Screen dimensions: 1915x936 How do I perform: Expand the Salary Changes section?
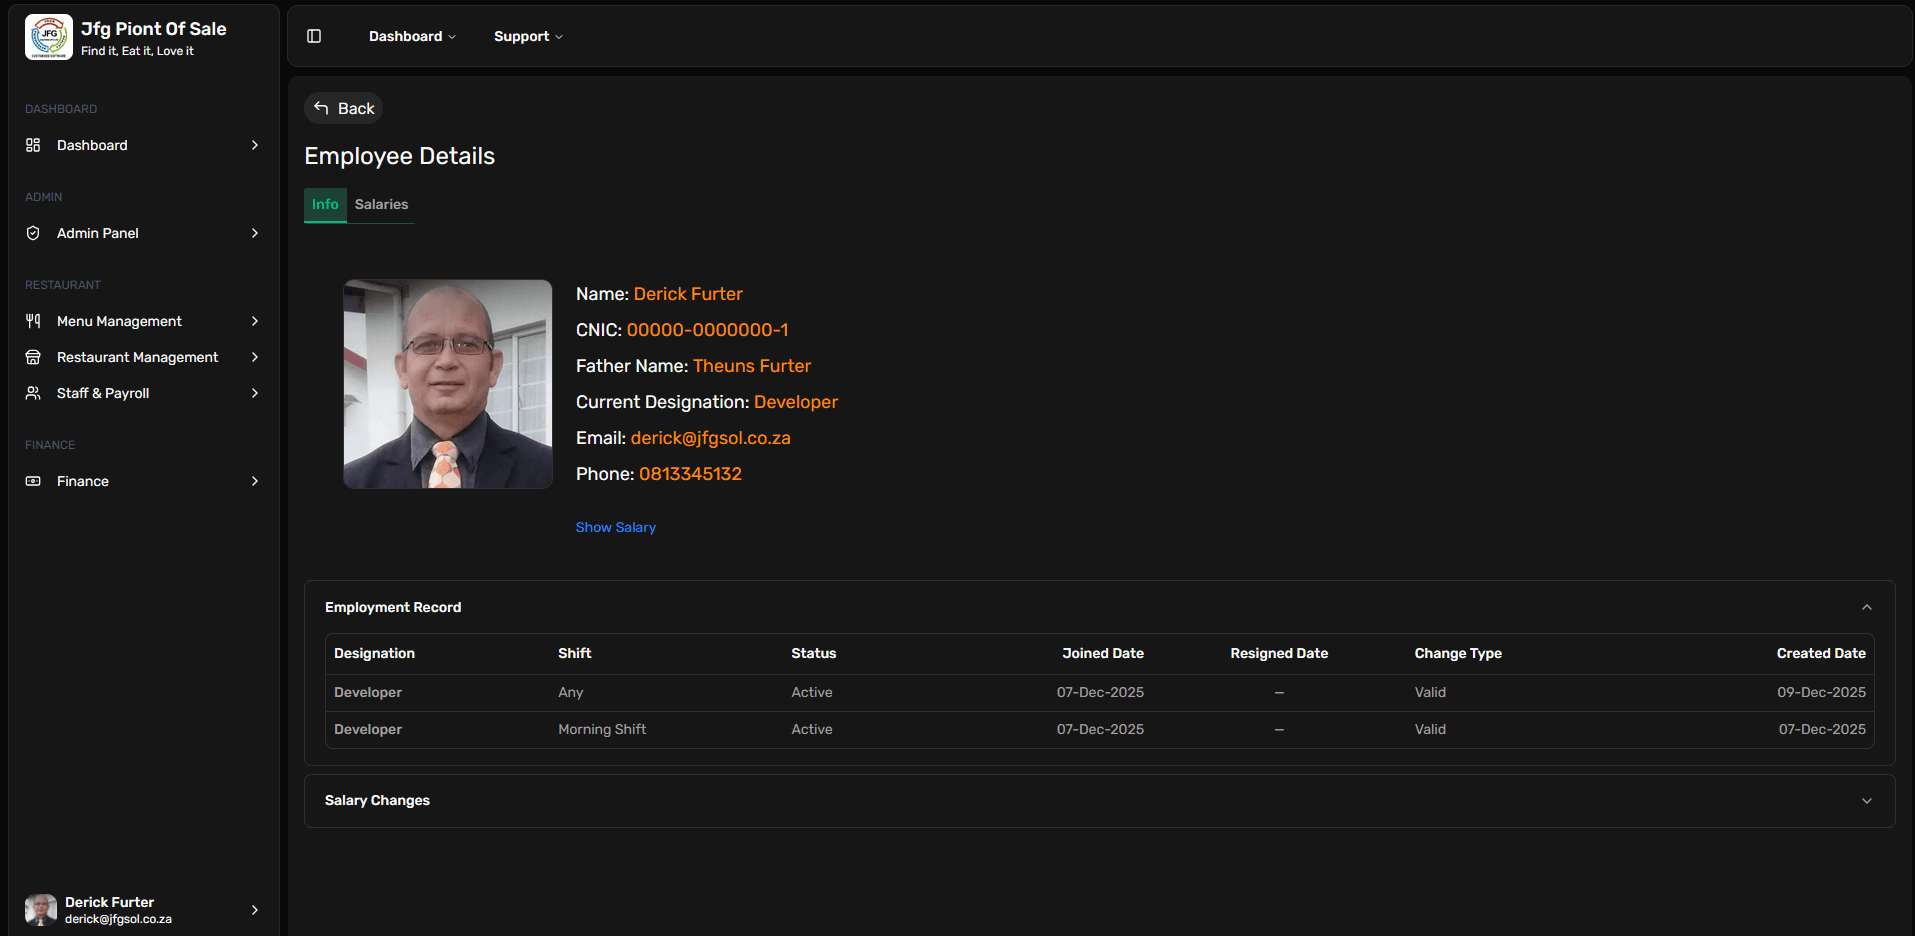tap(1866, 800)
